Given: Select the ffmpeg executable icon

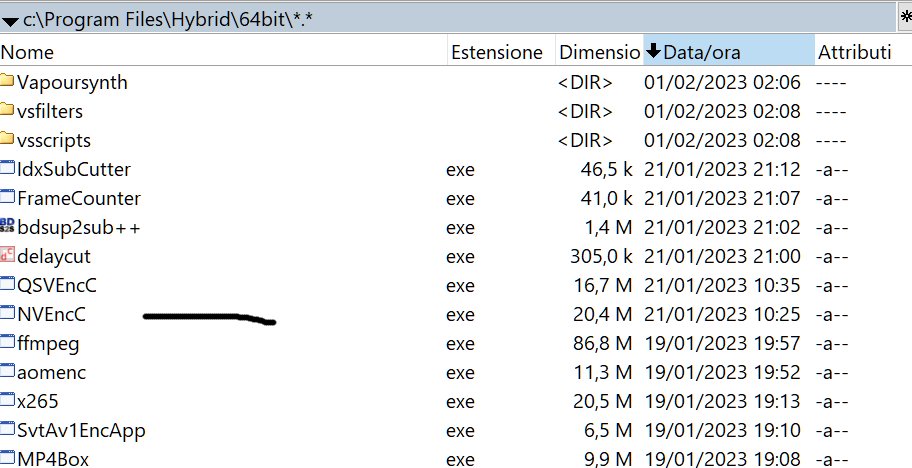Looking at the screenshot, I should (x=7, y=342).
